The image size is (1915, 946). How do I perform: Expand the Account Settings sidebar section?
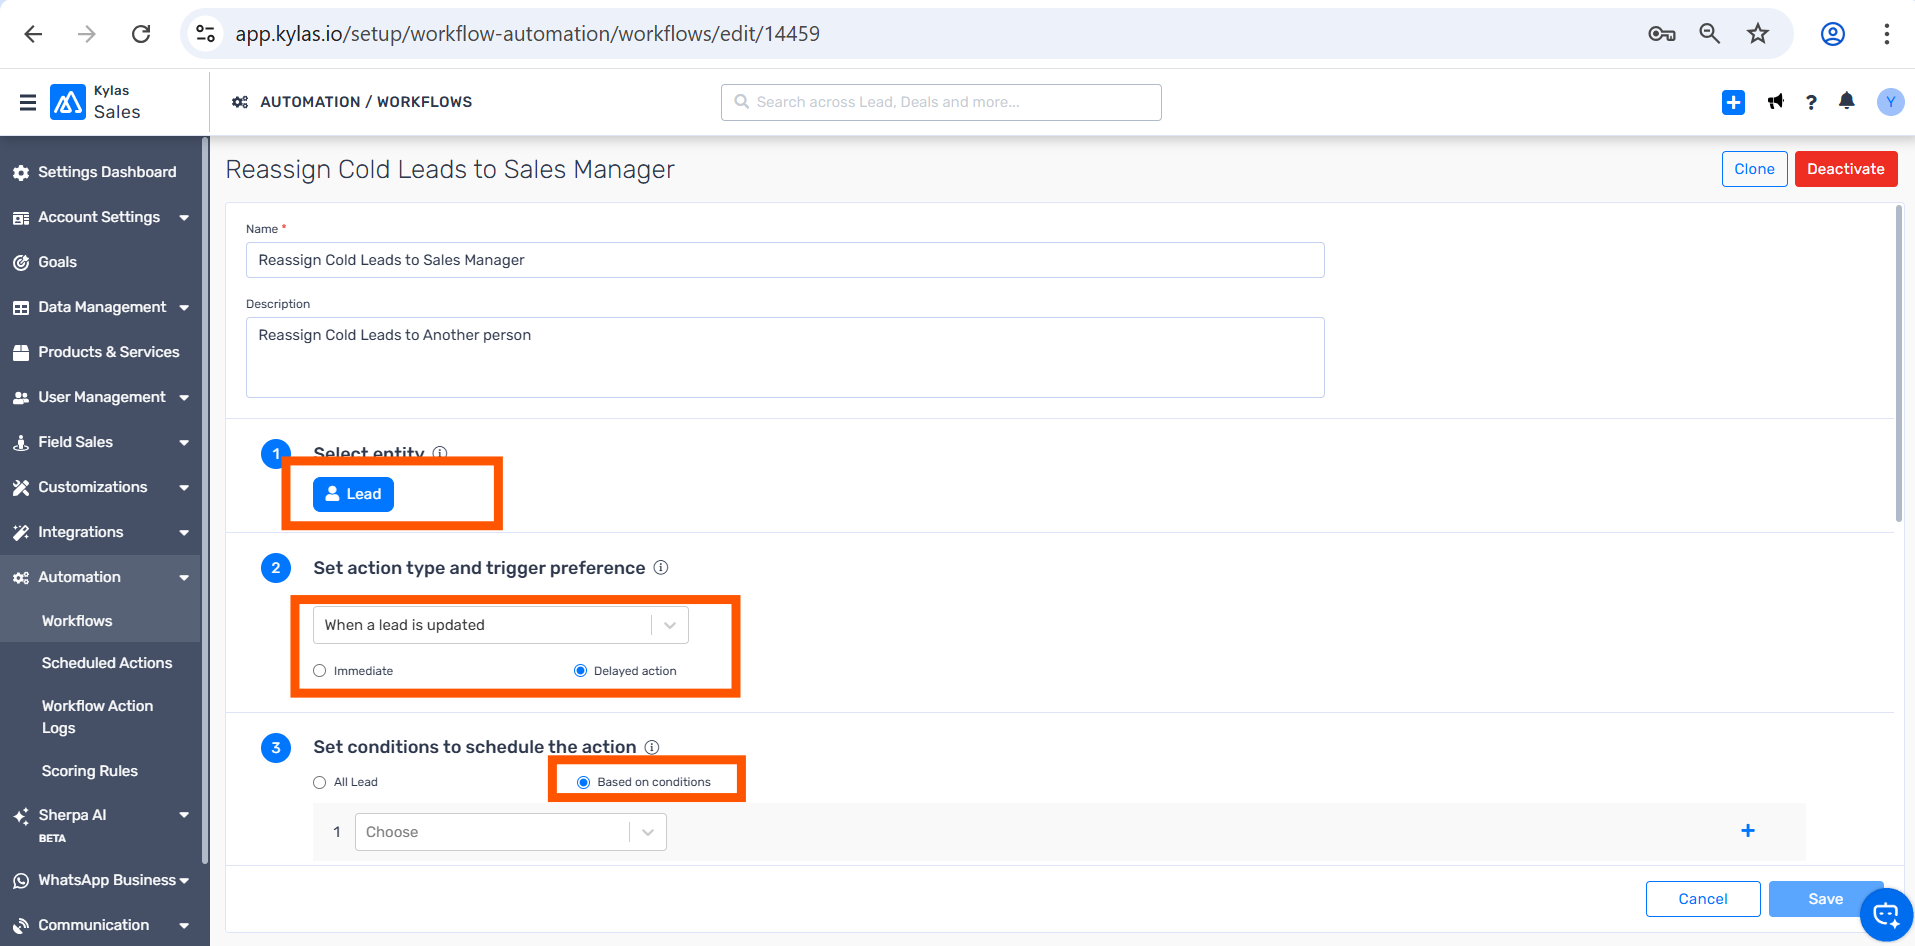tap(100, 217)
